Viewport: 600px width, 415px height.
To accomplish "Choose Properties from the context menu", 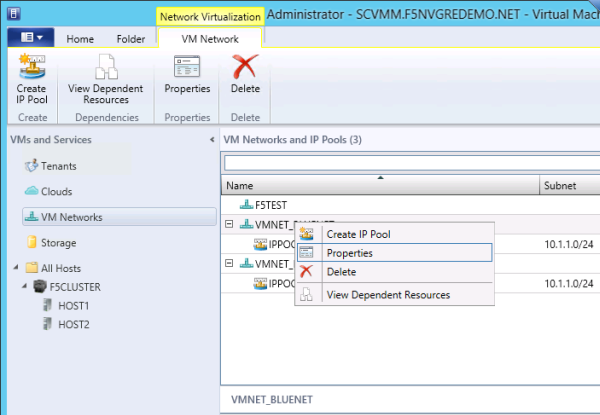I will click(349, 253).
